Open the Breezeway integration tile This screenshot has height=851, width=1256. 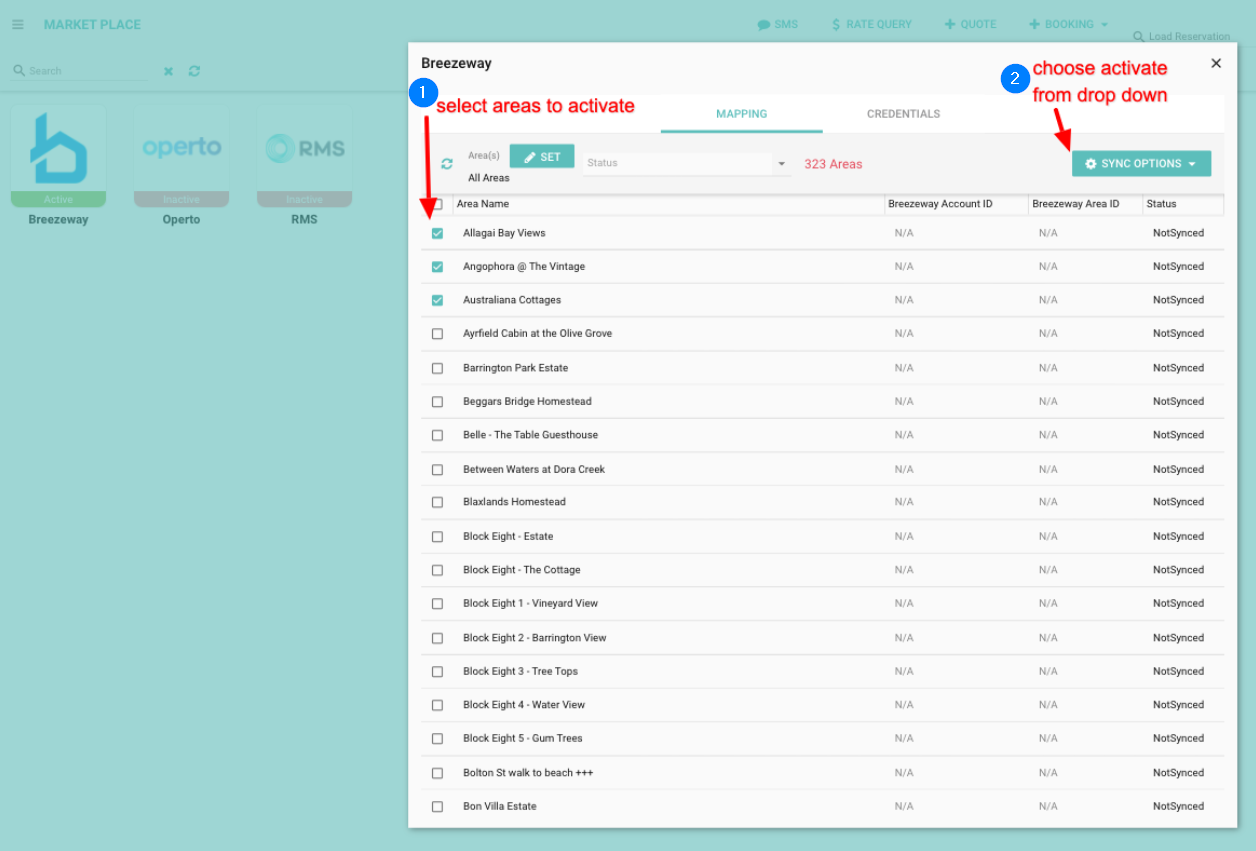point(58,150)
